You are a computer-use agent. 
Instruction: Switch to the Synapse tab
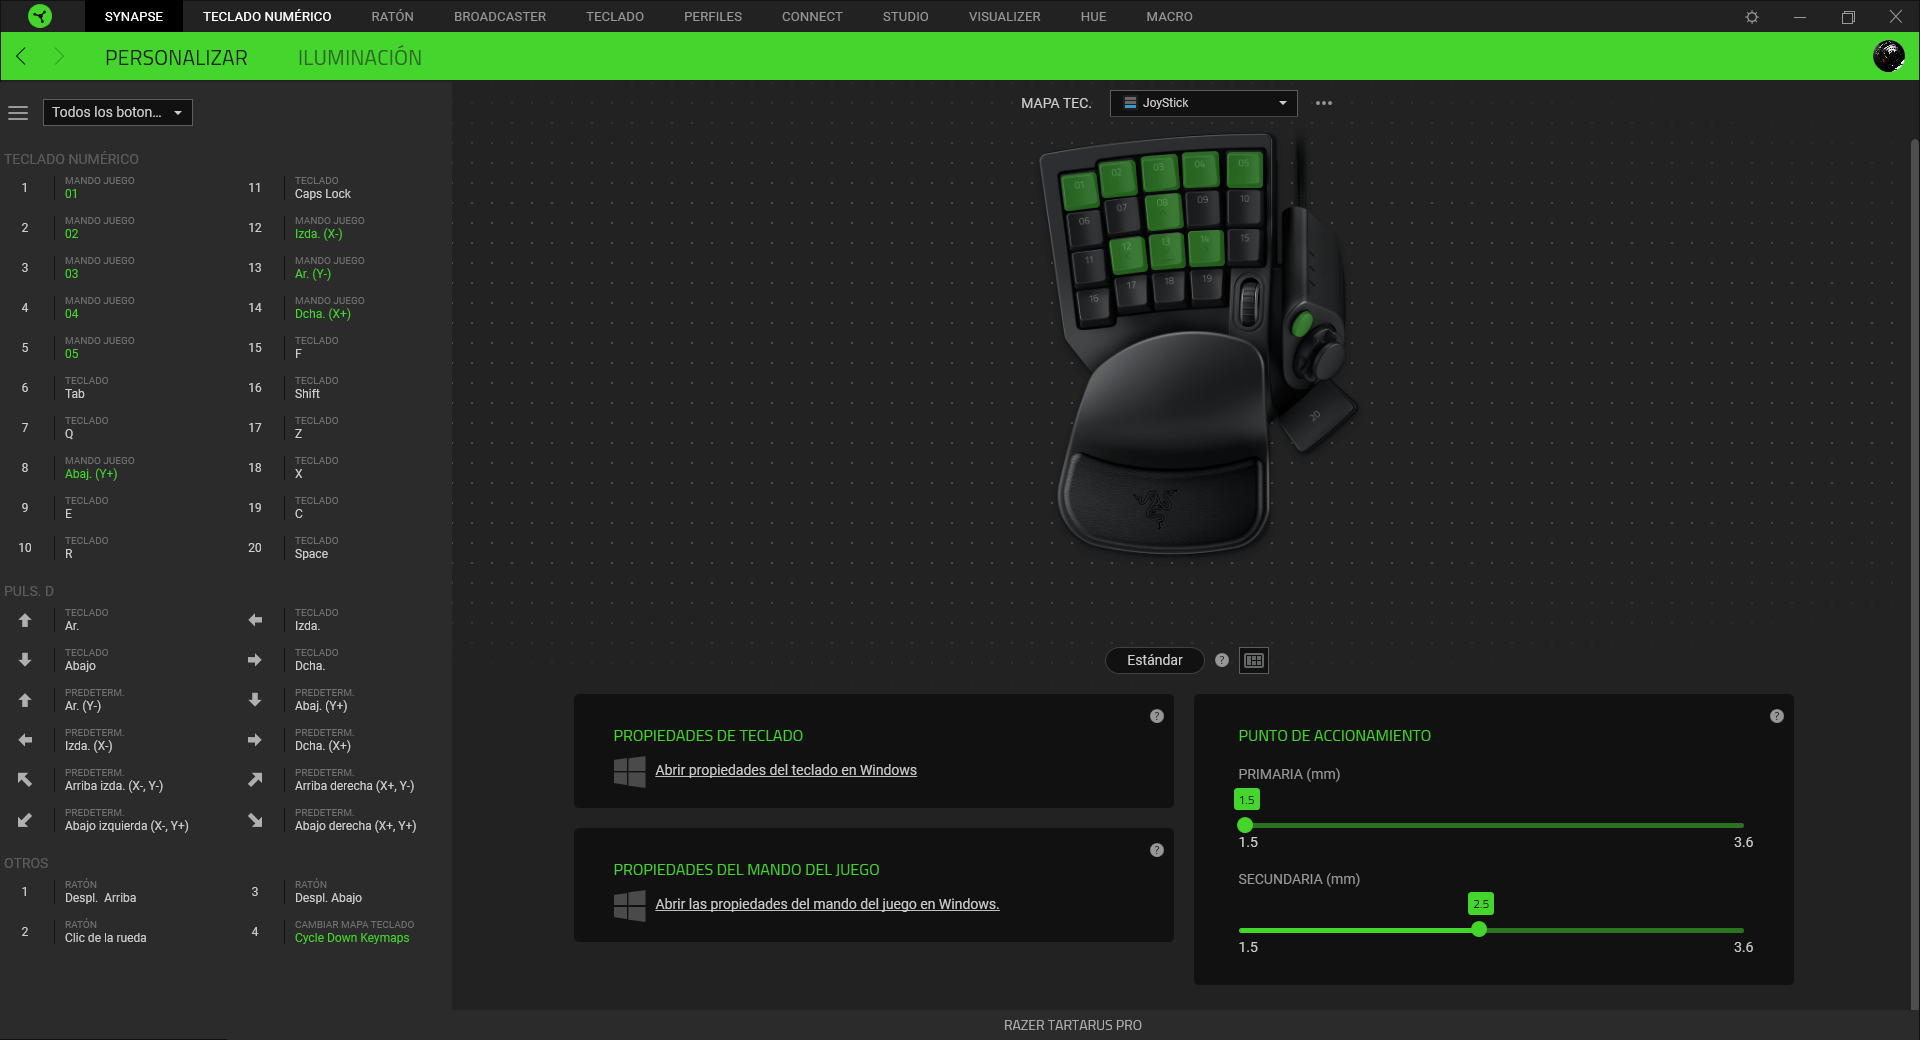(133, 16)
